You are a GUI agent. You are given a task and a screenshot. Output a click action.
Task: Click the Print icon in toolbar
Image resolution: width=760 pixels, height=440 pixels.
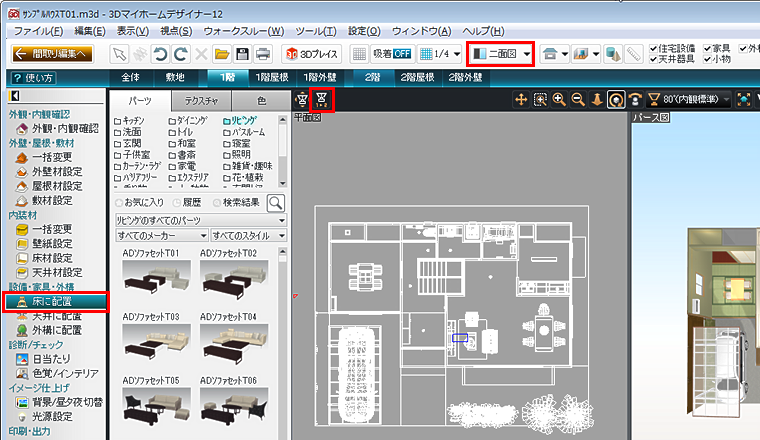click(262, 53)
